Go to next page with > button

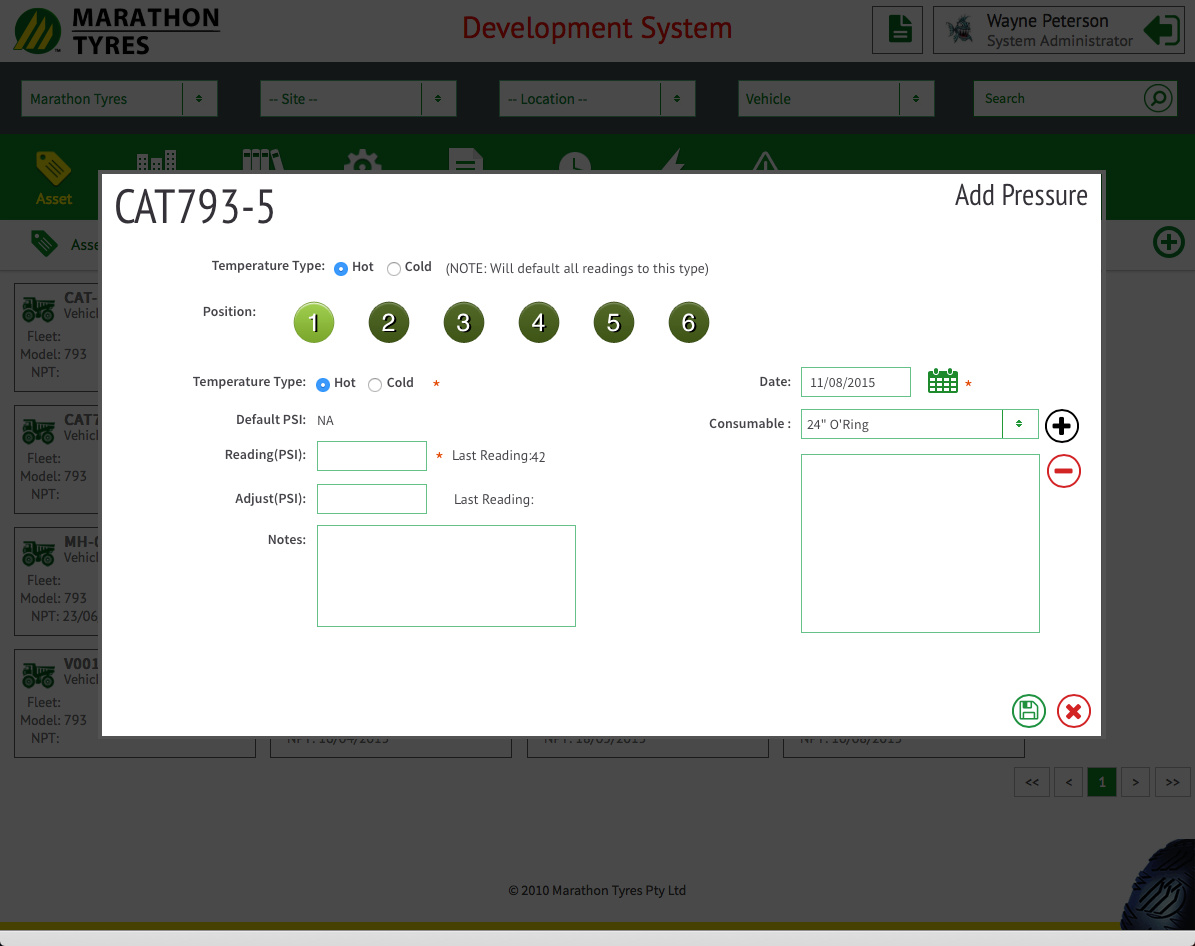tap(1135, 782)
